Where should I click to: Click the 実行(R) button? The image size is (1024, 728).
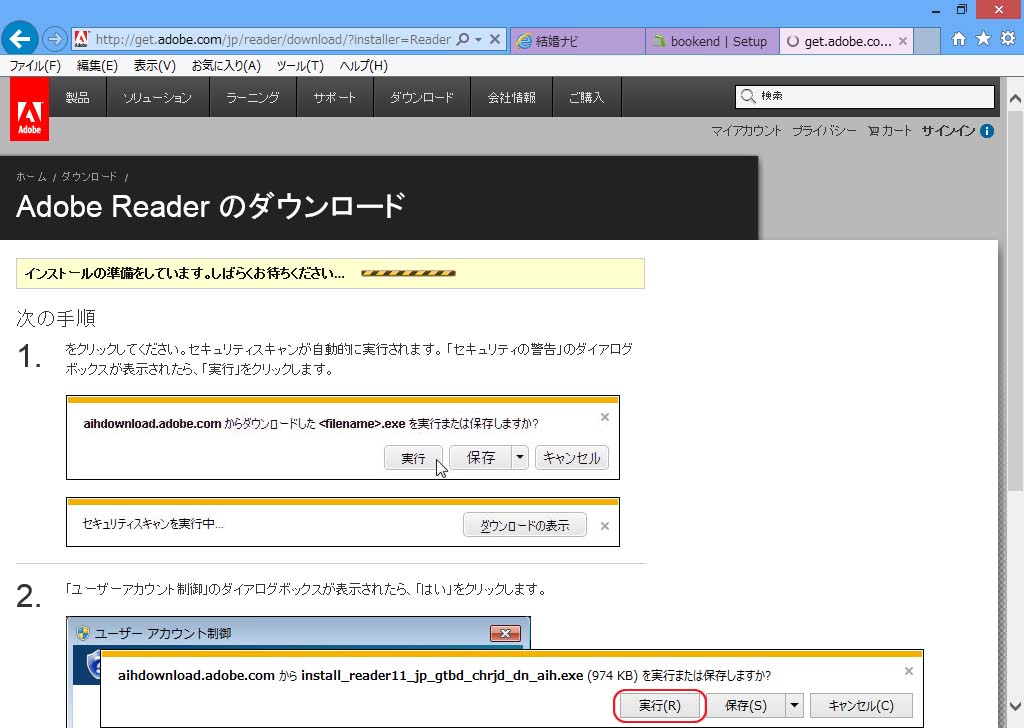coord(658,705)
